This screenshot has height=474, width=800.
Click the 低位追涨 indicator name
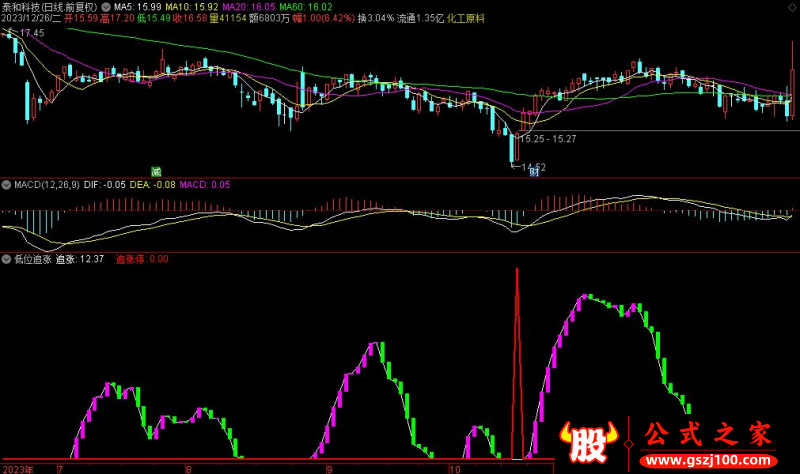(33, 259)
